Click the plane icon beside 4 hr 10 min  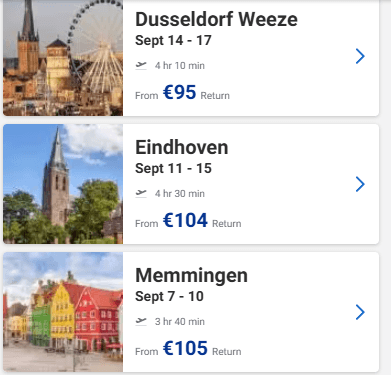pos(141,65)
